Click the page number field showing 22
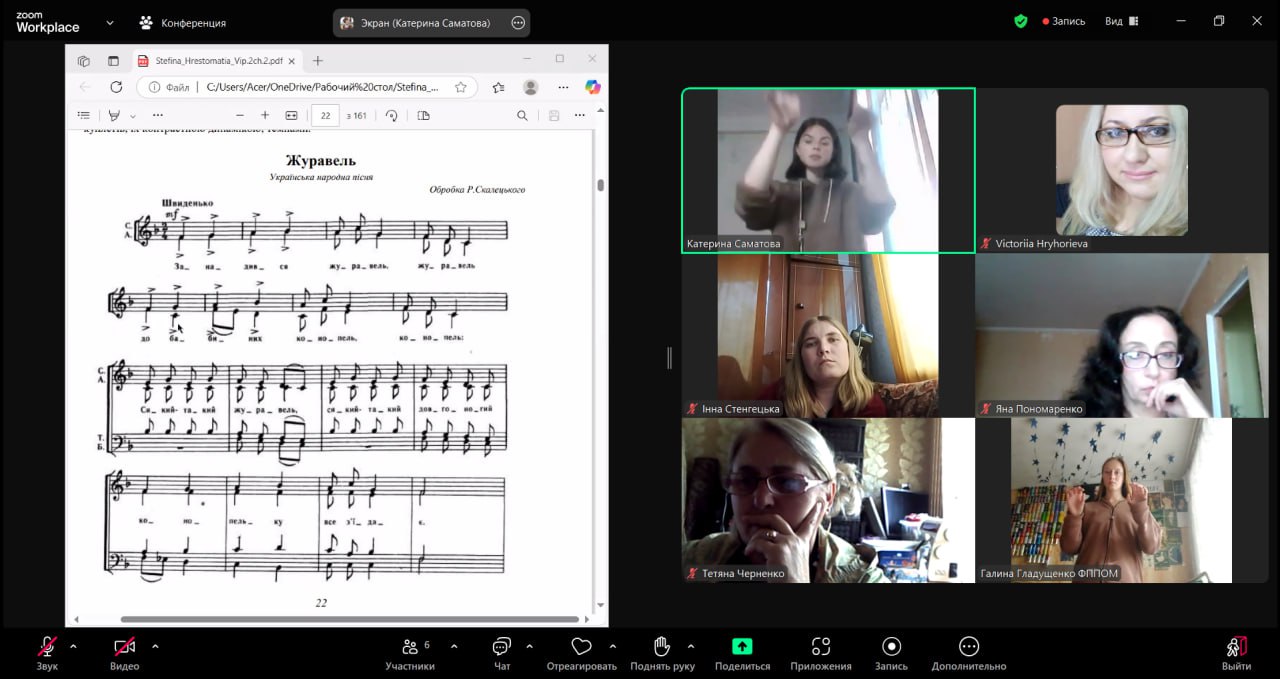 [x=326, y=115]
